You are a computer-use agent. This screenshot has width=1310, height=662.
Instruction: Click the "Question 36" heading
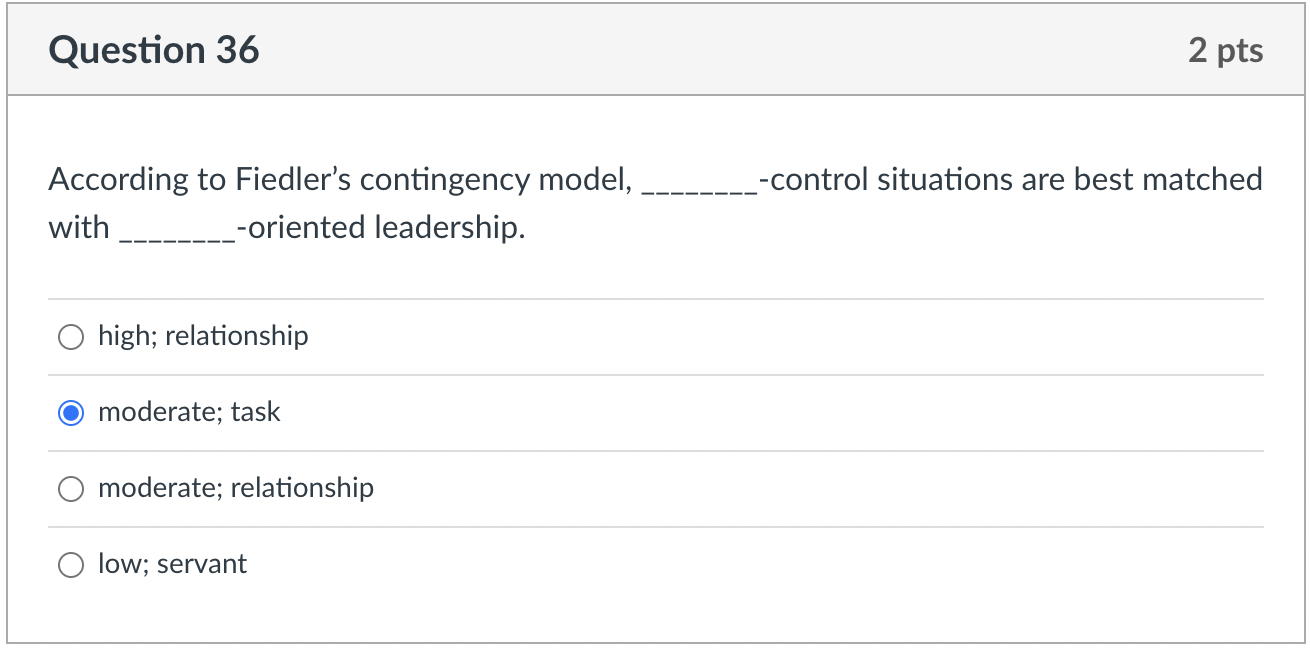[x=154, y=50]
